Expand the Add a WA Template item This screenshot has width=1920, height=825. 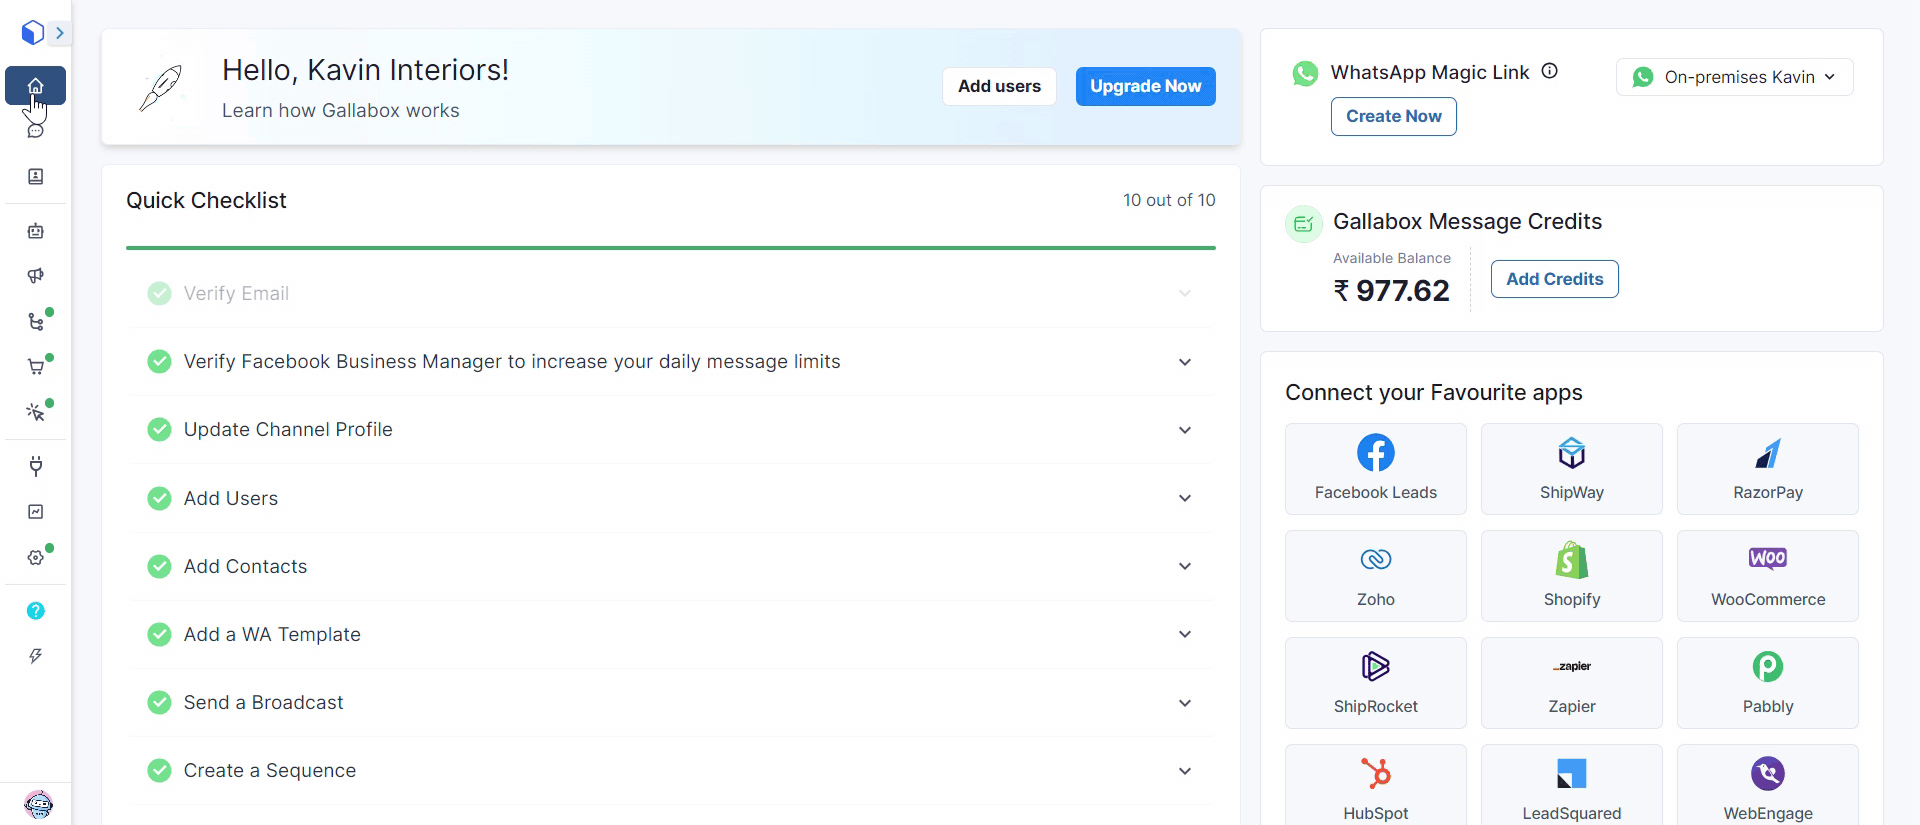(1184, 635)
